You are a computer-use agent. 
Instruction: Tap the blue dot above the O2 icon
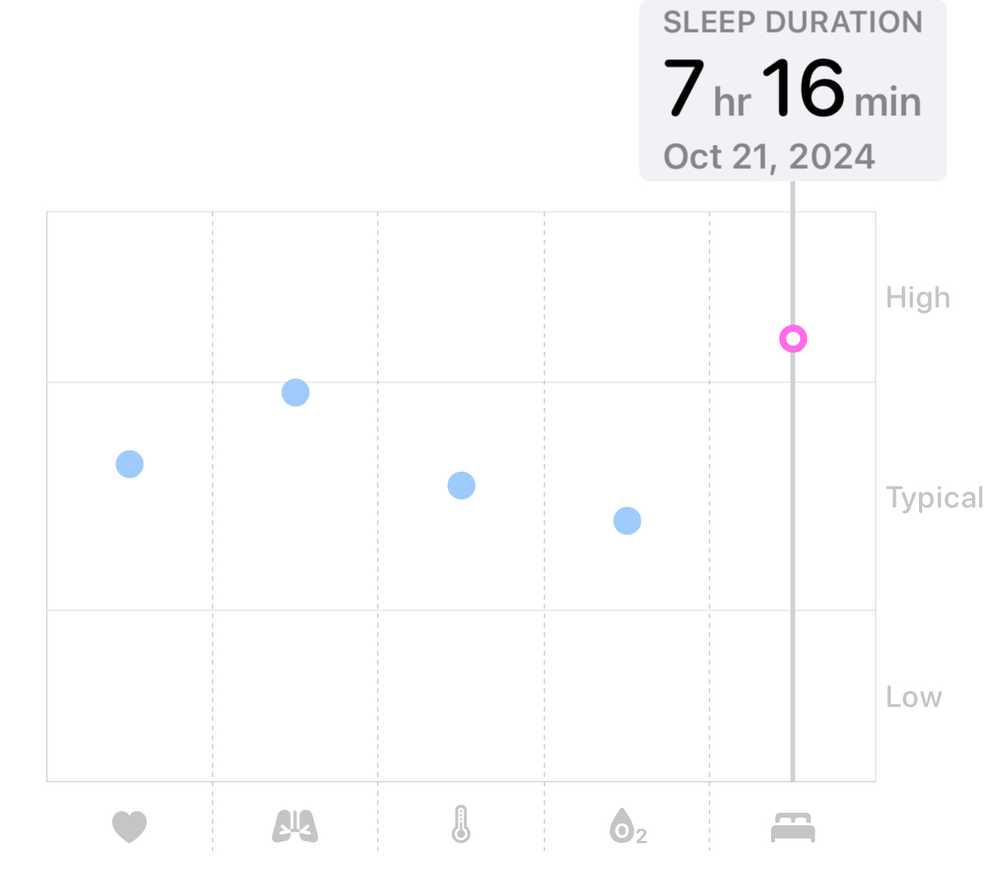coord(627,521)
